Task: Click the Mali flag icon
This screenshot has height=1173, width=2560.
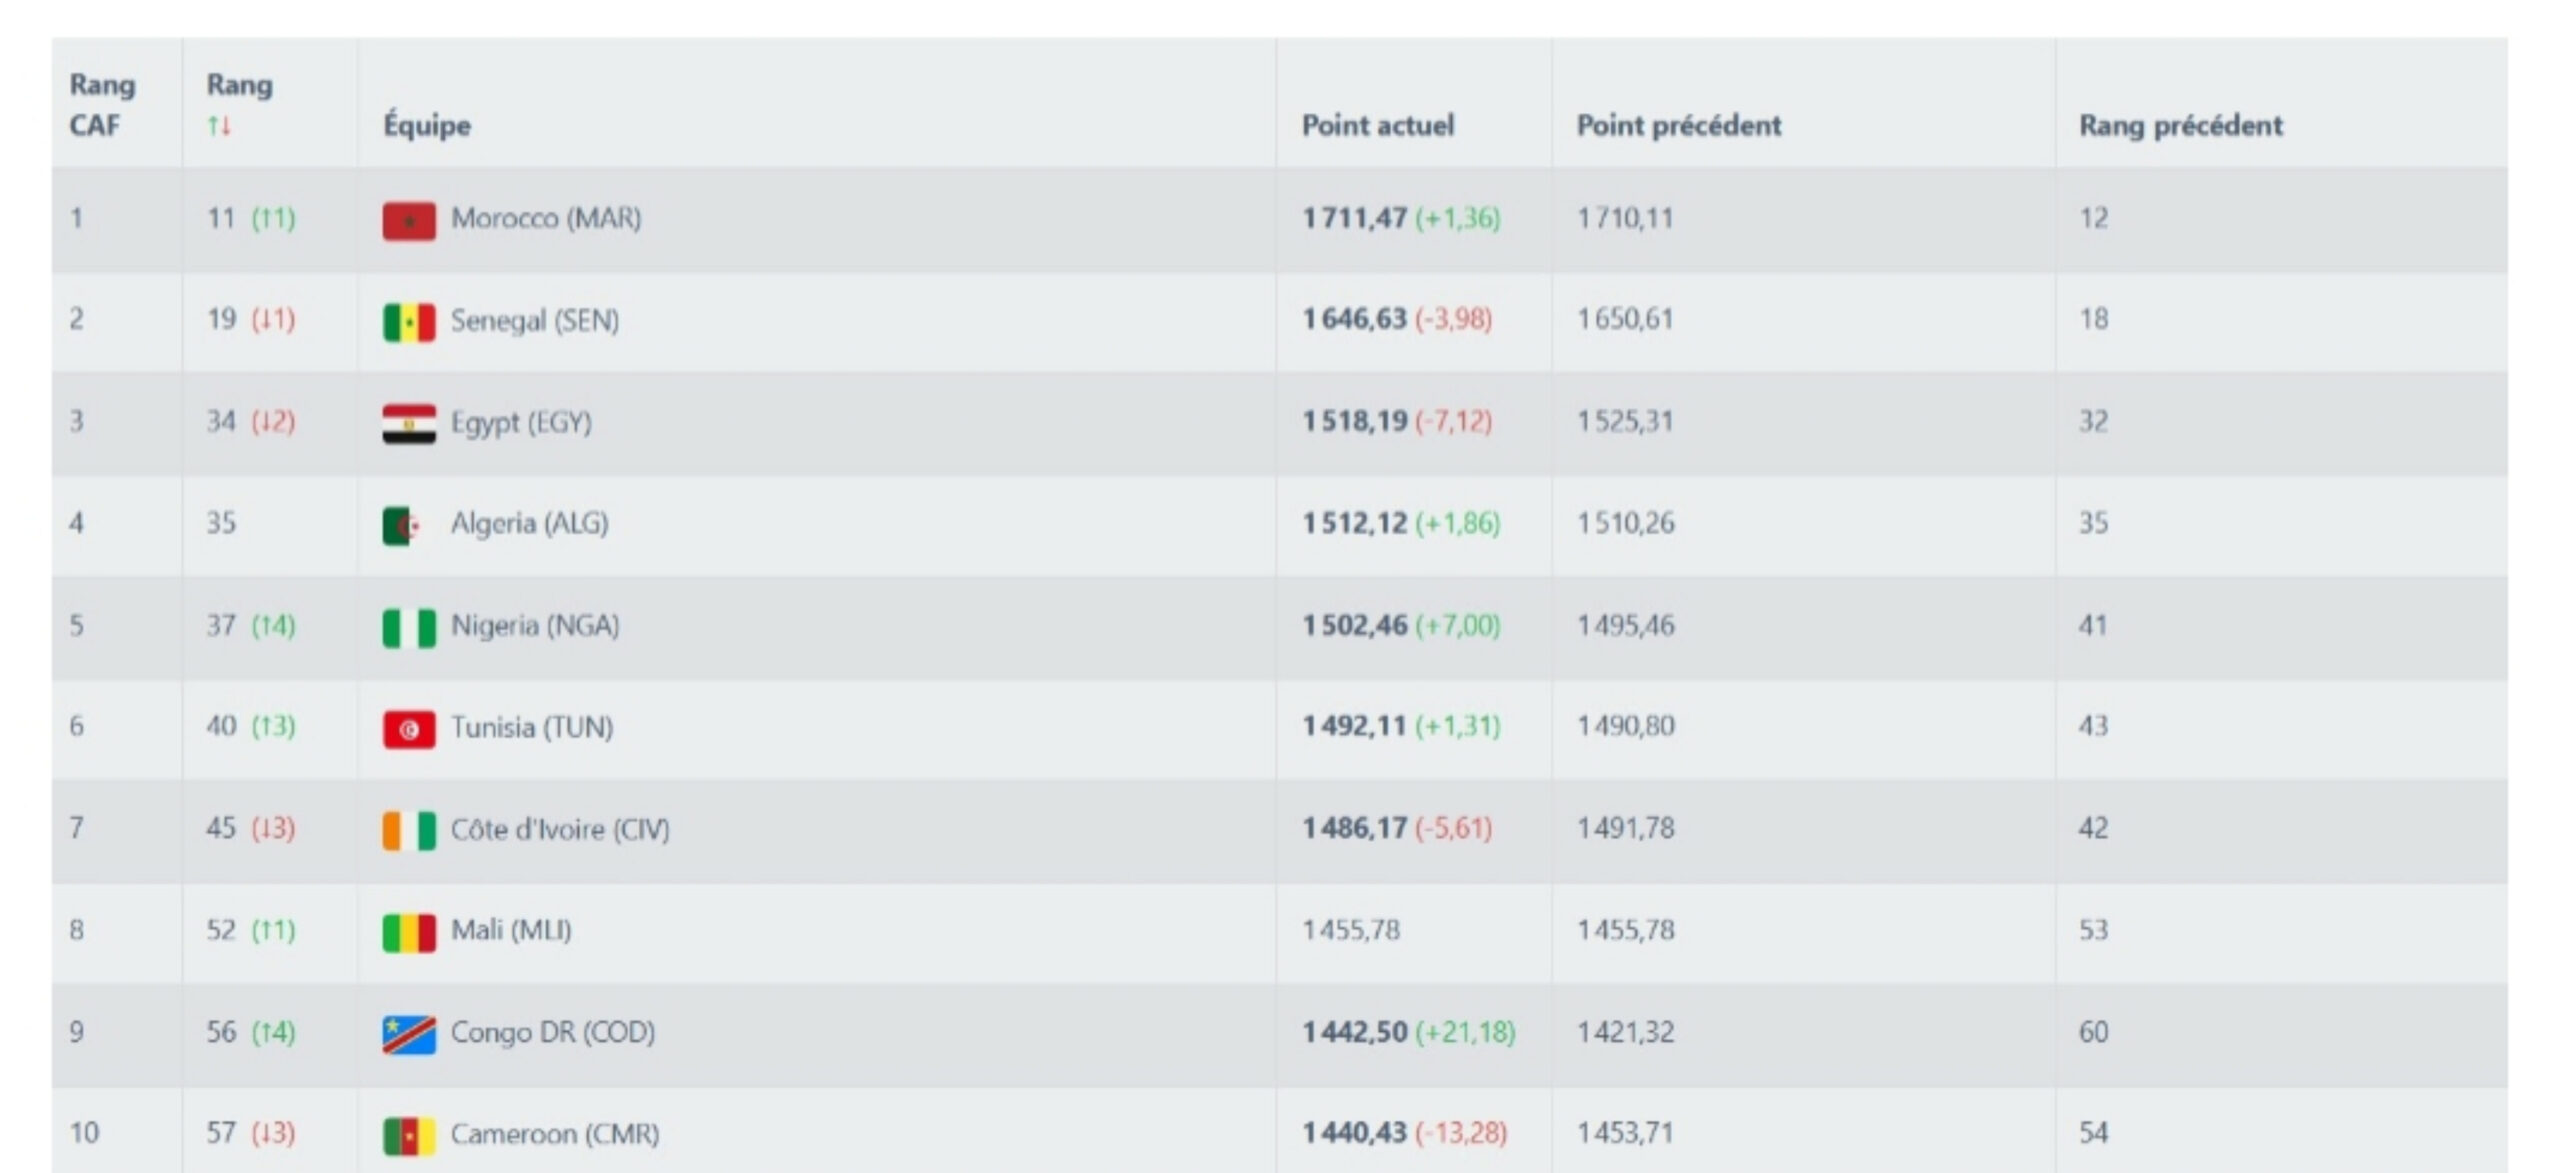Action: [409, 932]
